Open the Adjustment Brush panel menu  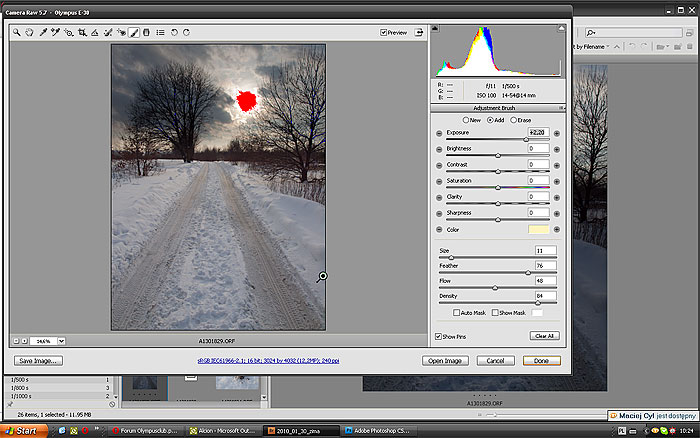pyautogui.click(x=562, y=107)
